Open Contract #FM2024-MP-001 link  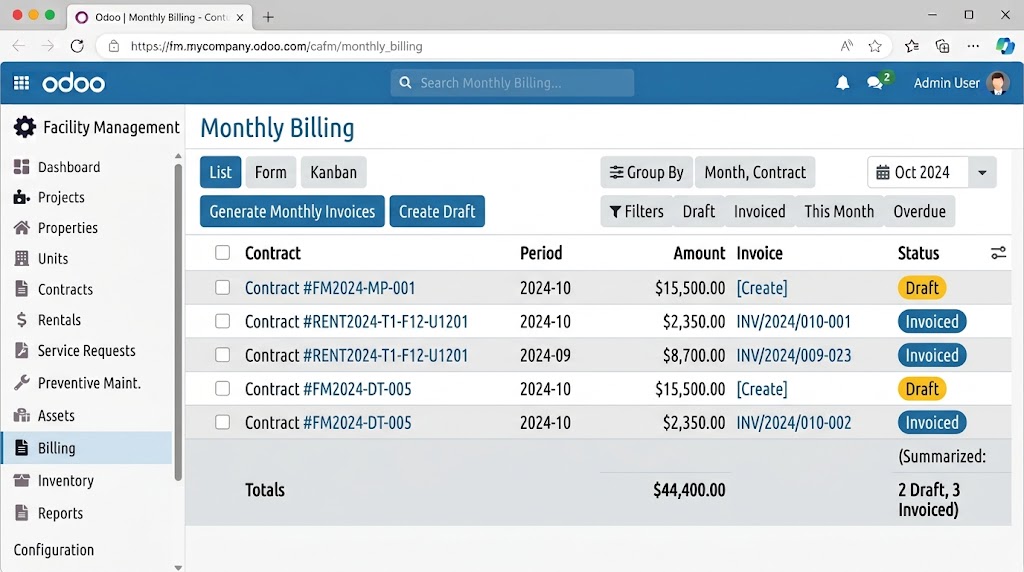click(x=330, y=288)
